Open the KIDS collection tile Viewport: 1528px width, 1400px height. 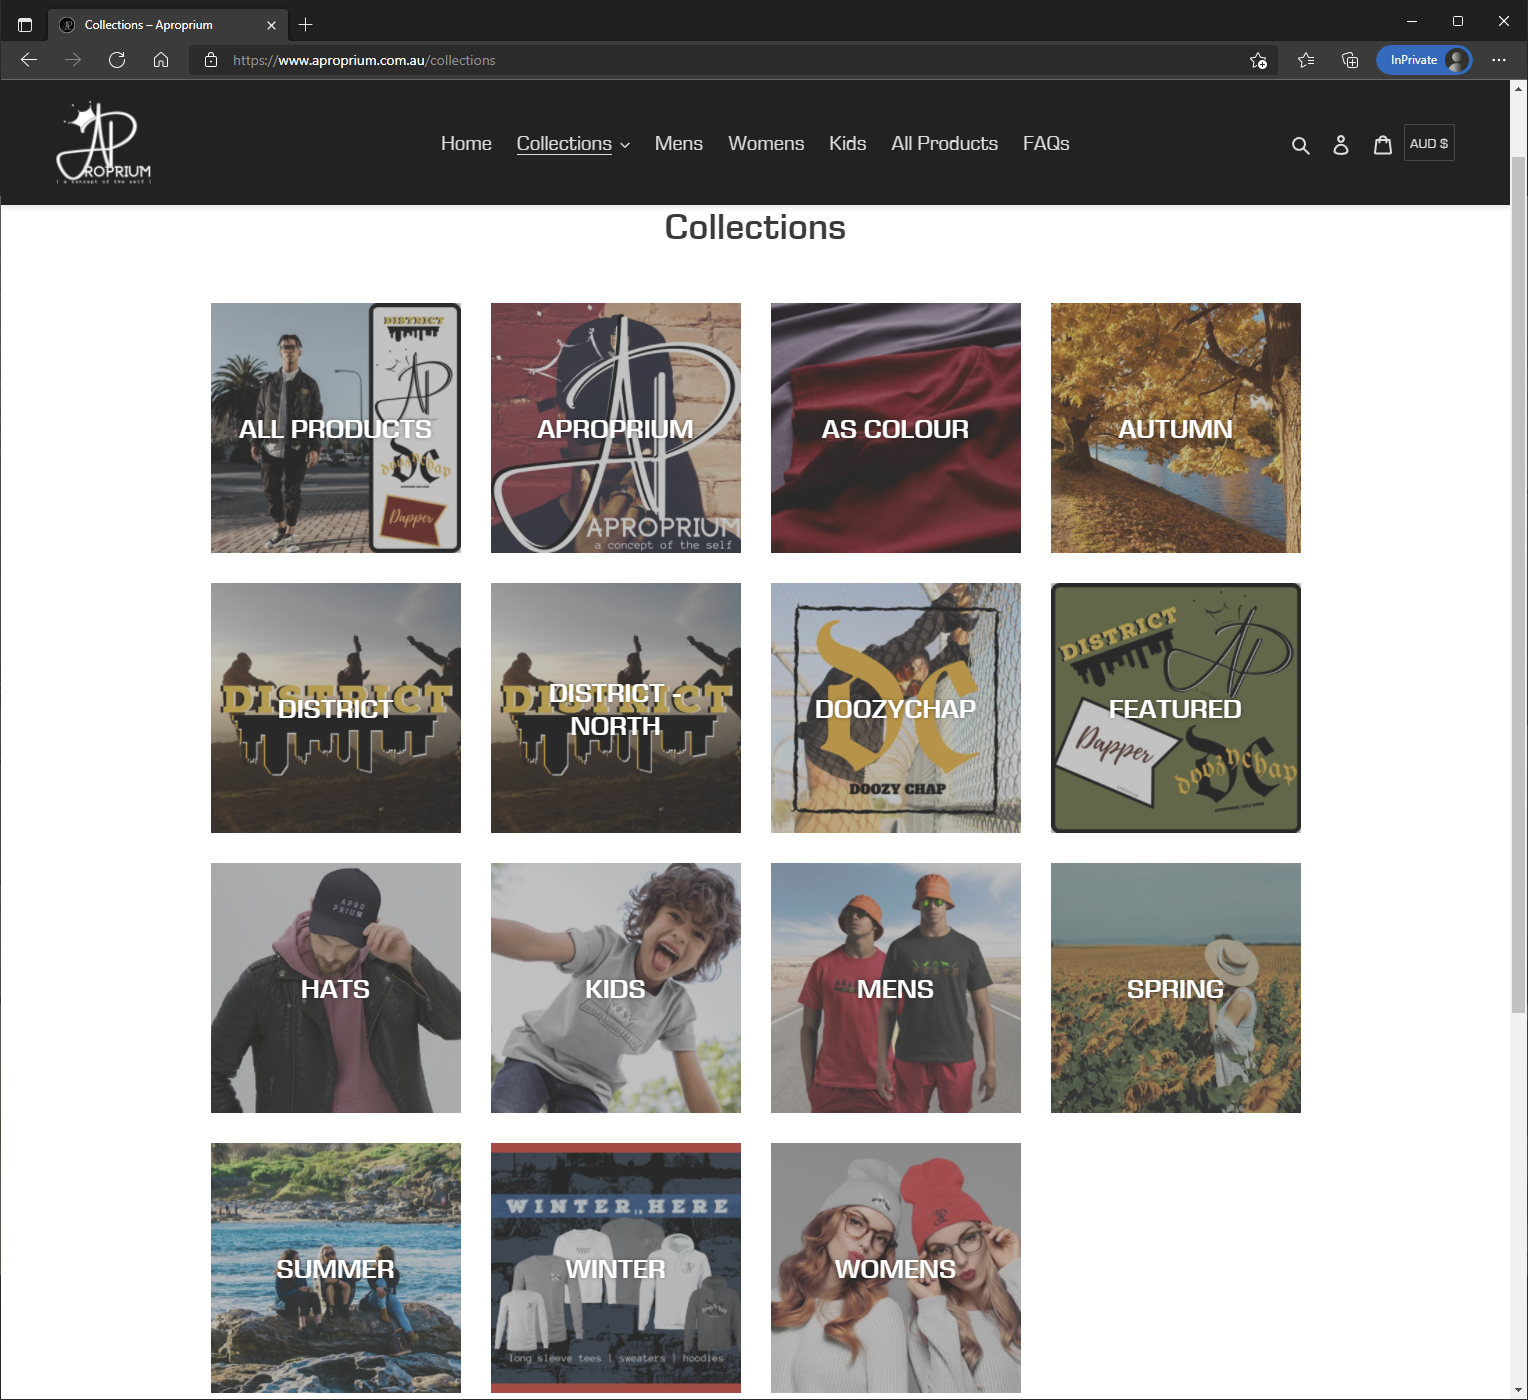[x=616, y=988]
